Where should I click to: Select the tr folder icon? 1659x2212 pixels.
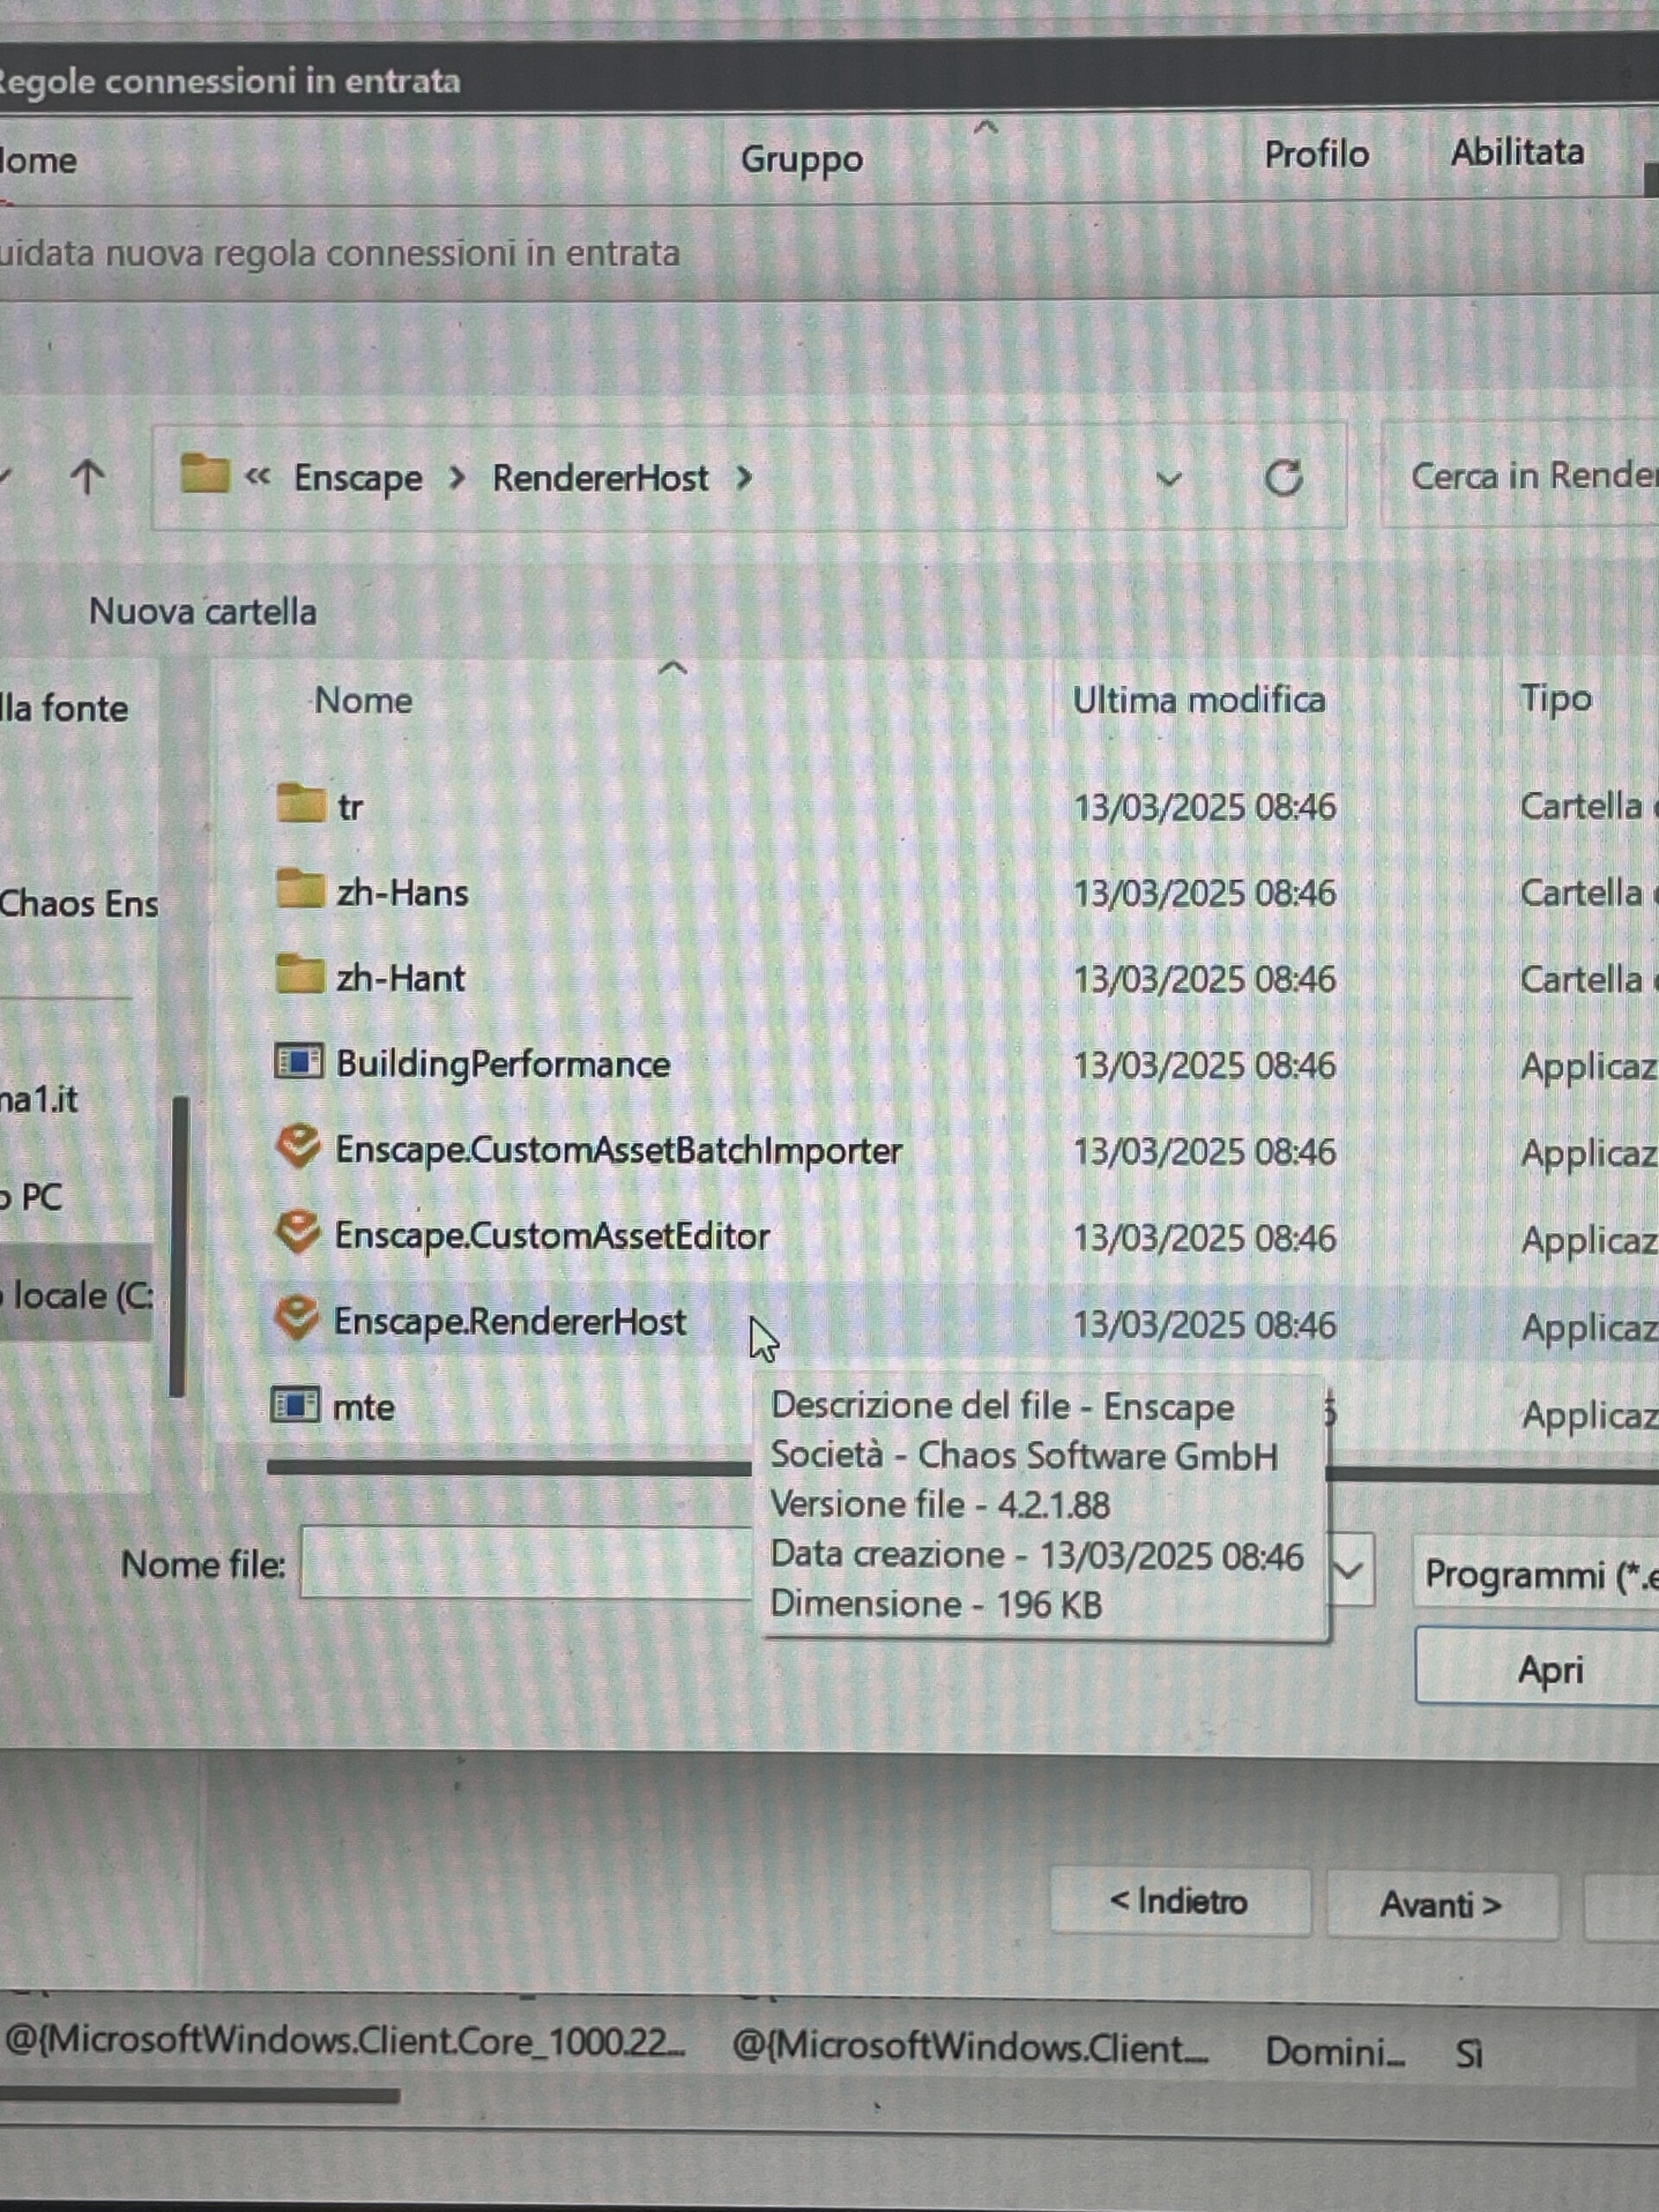300,803
